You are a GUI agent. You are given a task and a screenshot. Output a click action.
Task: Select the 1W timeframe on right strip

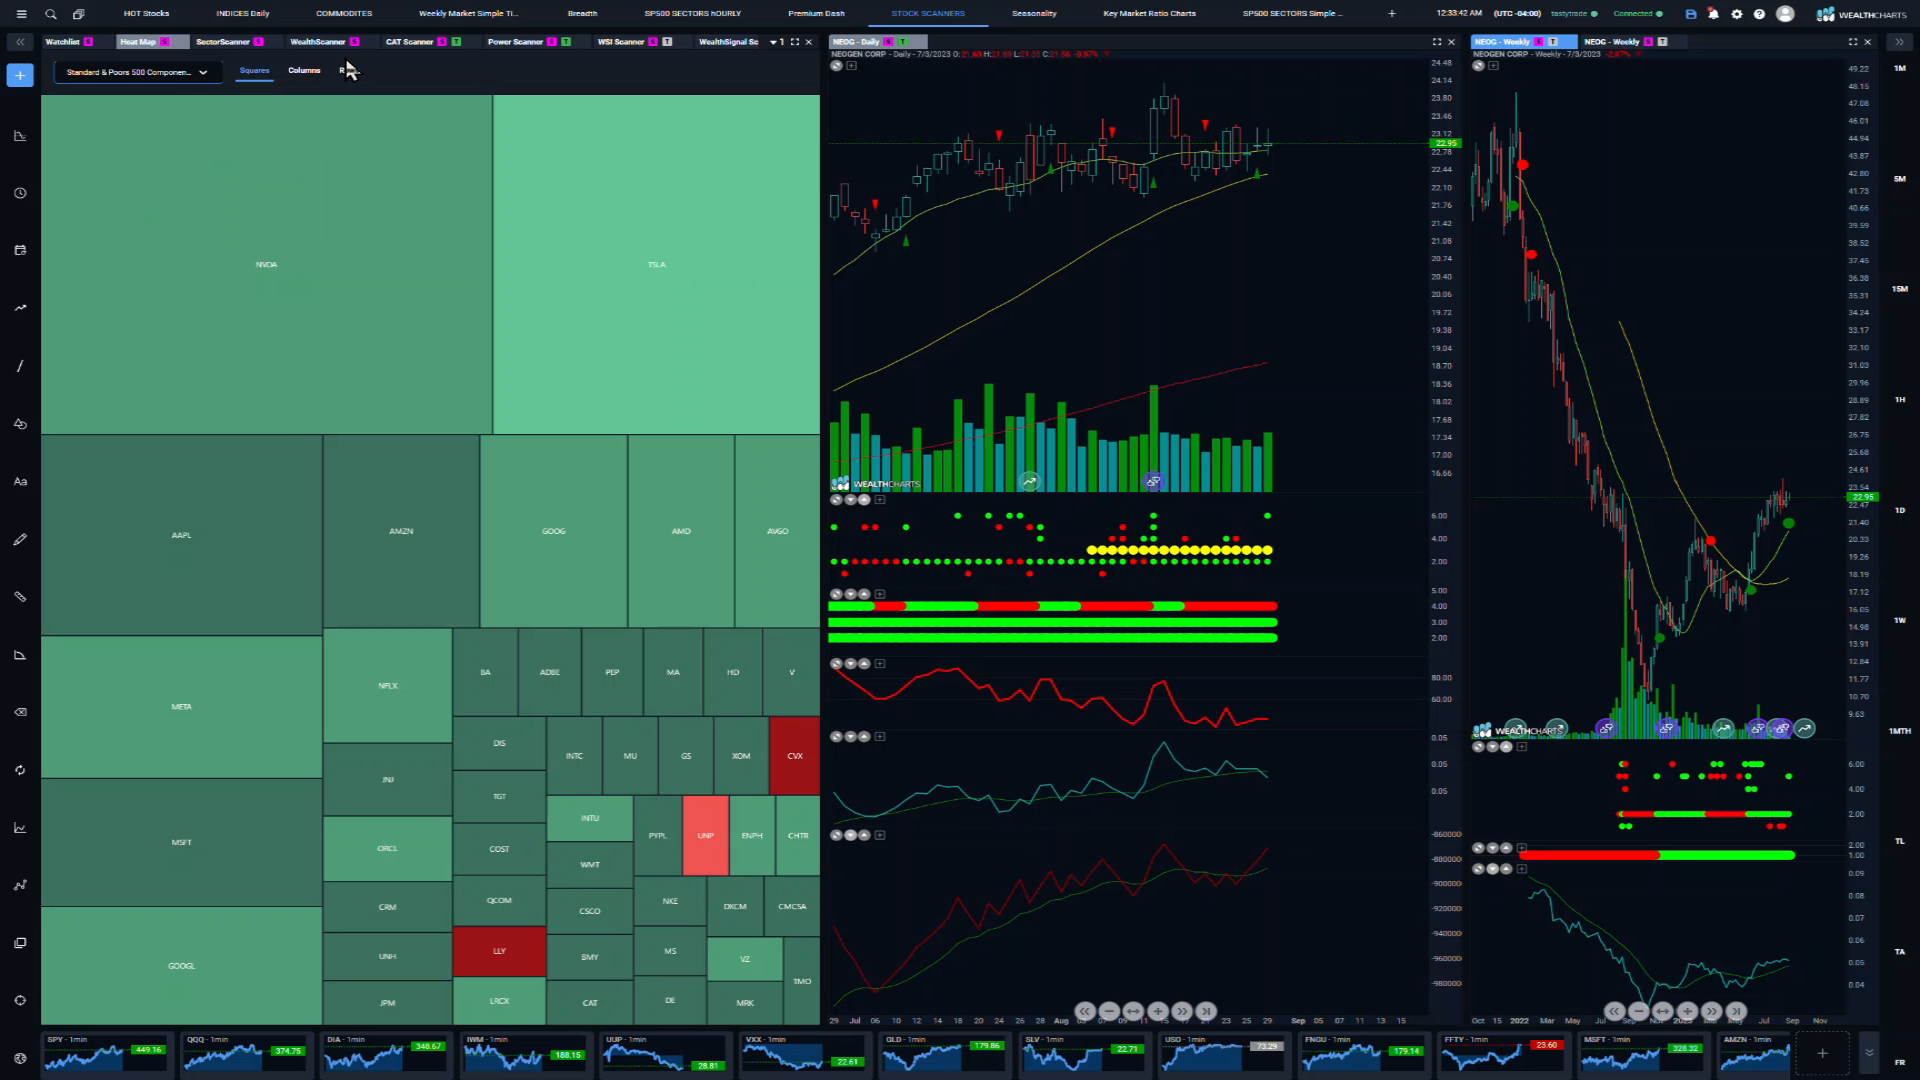1900,621
